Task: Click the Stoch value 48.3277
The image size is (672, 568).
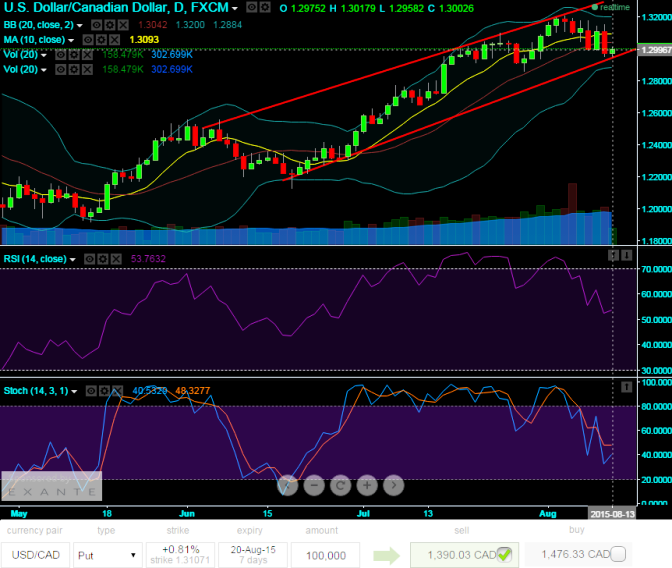Action: (193, 391)
